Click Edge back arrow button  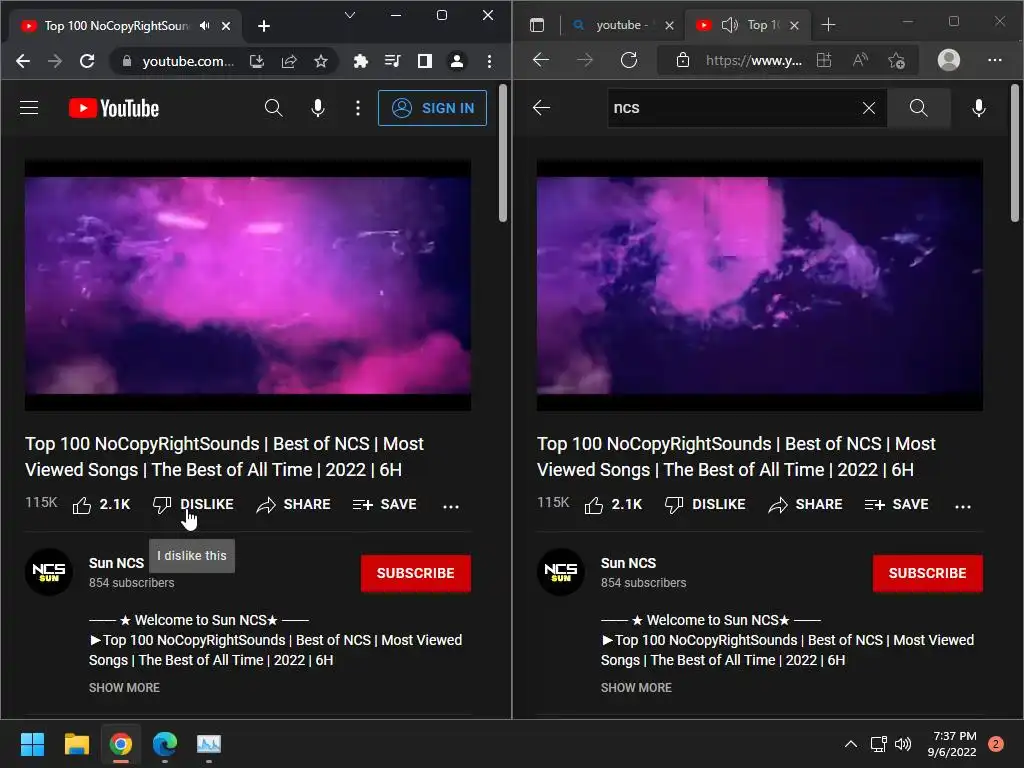[541, 60]
